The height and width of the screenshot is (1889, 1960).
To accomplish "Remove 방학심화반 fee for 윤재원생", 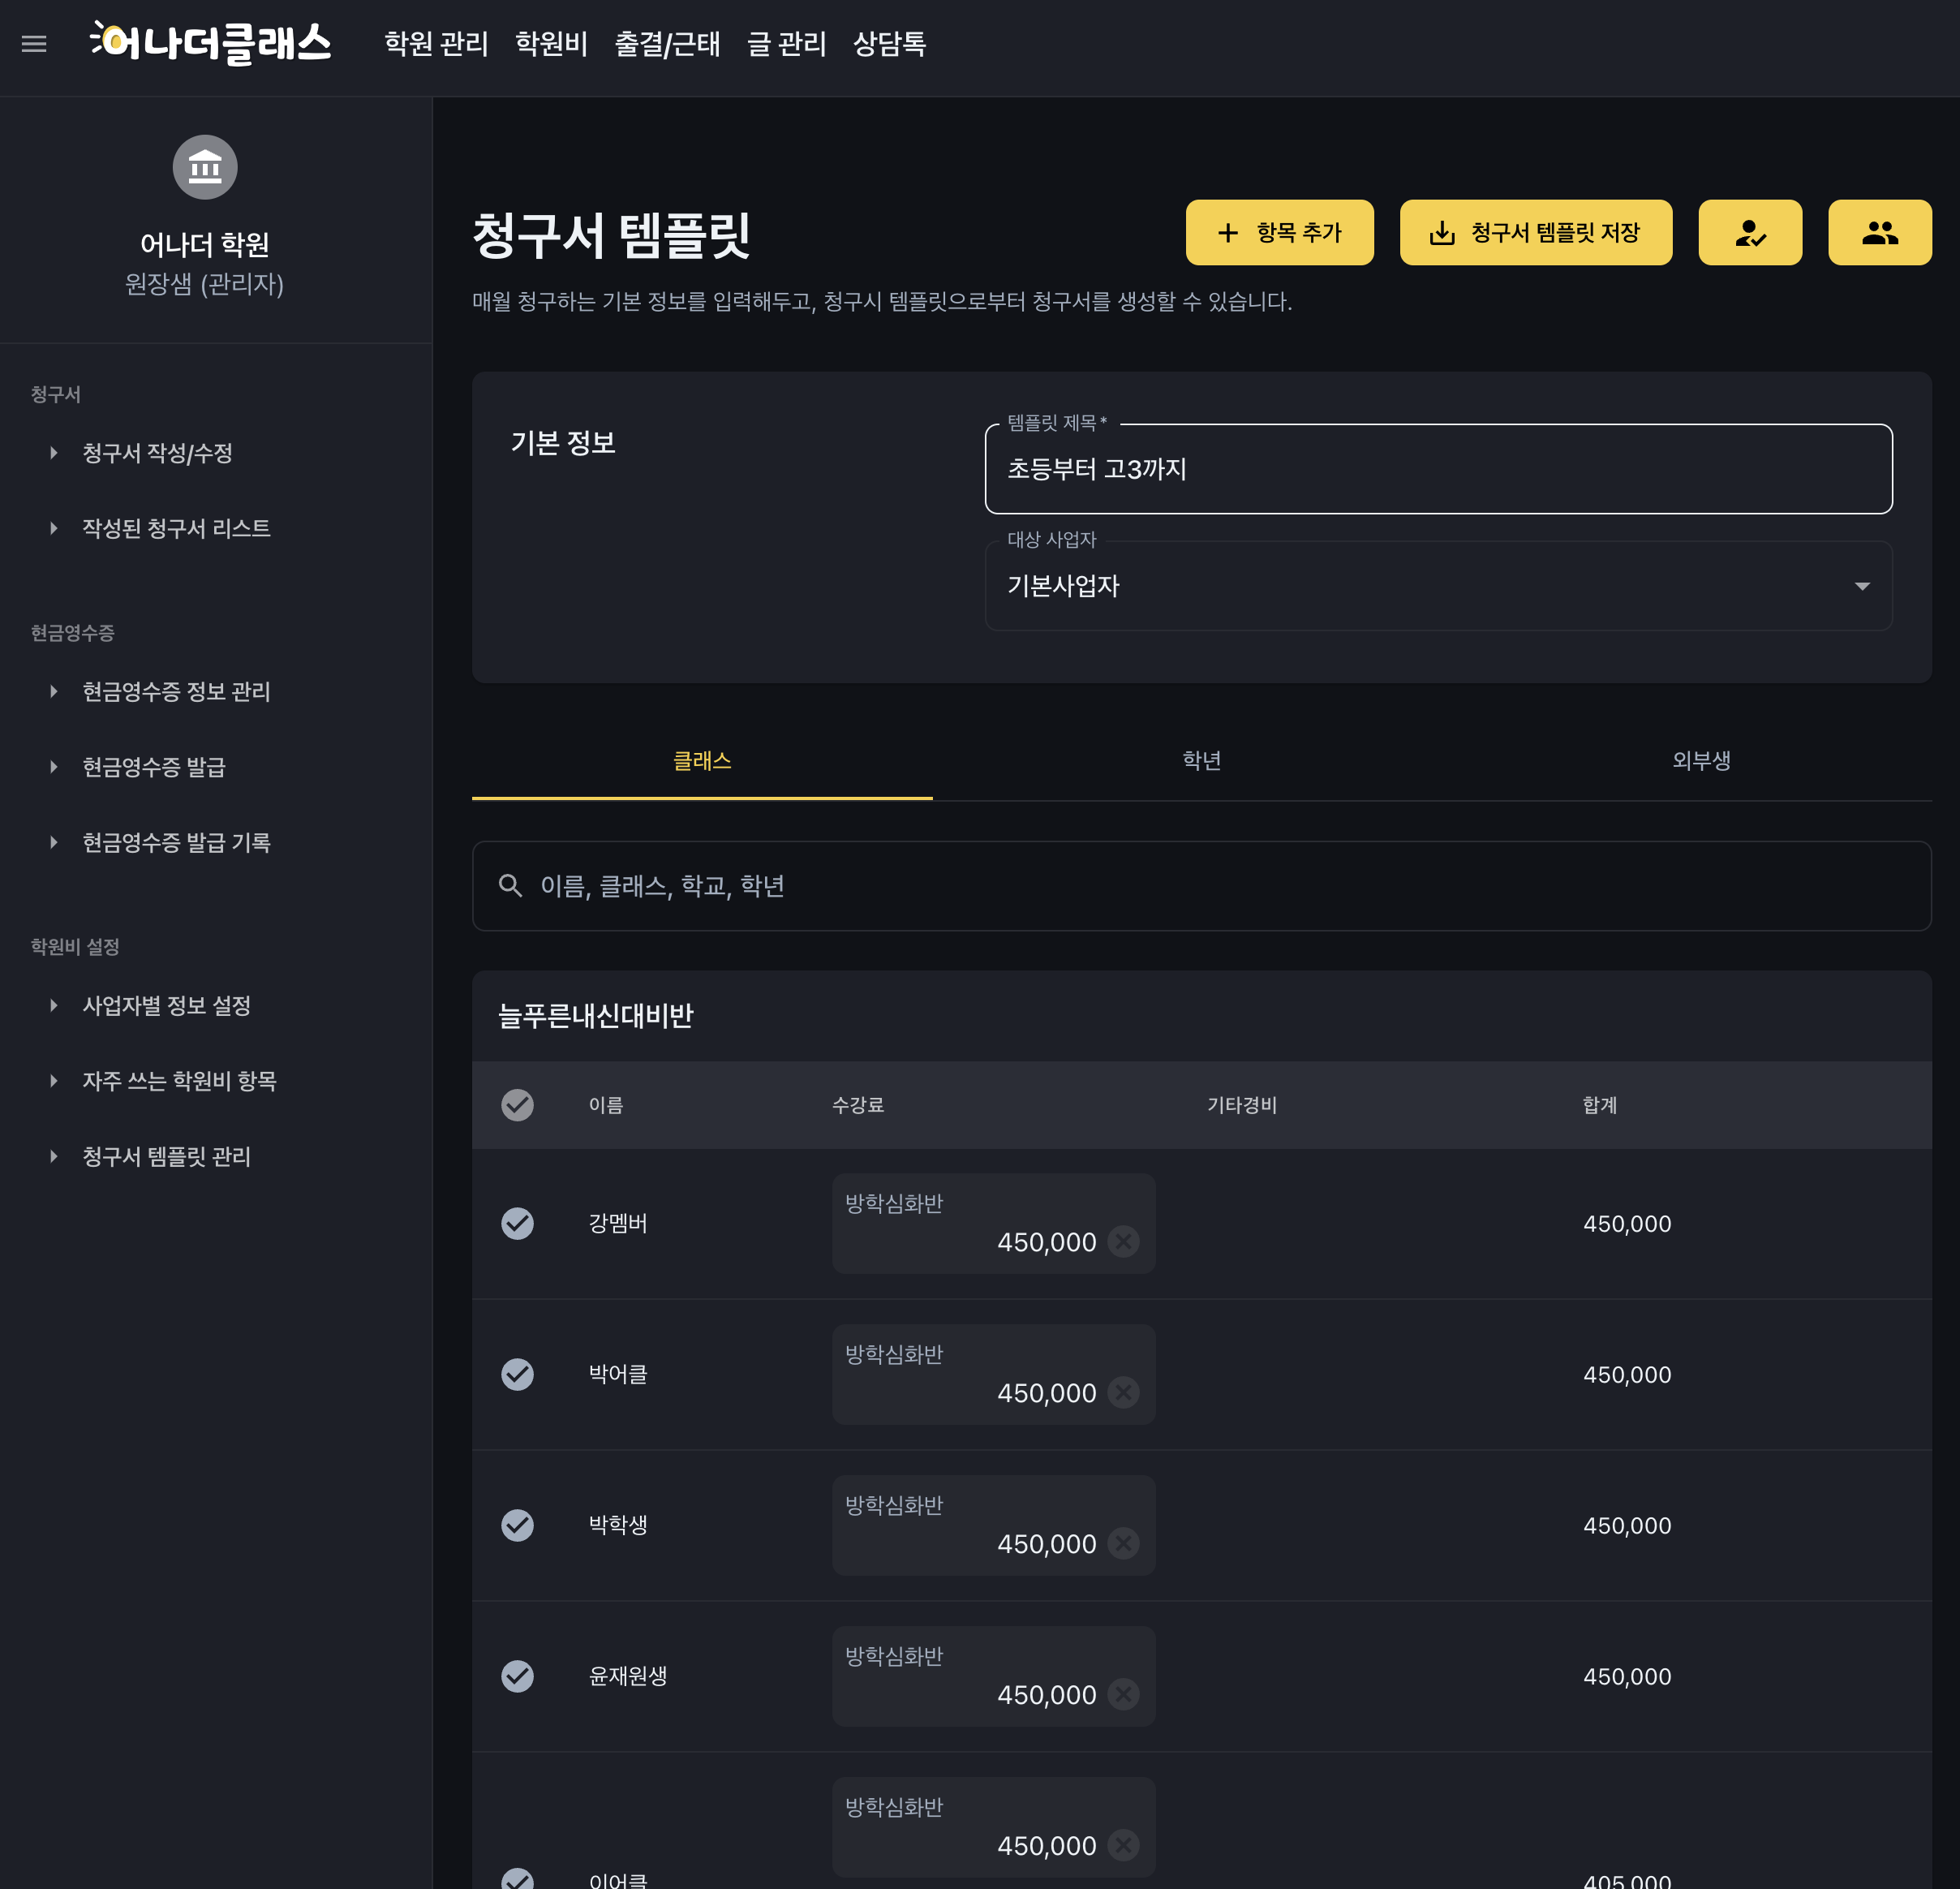I will pos(1123,1694).
